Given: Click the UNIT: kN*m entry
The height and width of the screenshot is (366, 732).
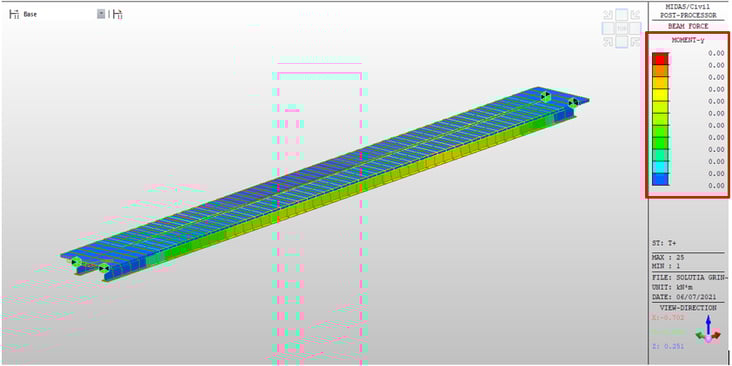Looking at the screenshot, I should tap(672, 287).
